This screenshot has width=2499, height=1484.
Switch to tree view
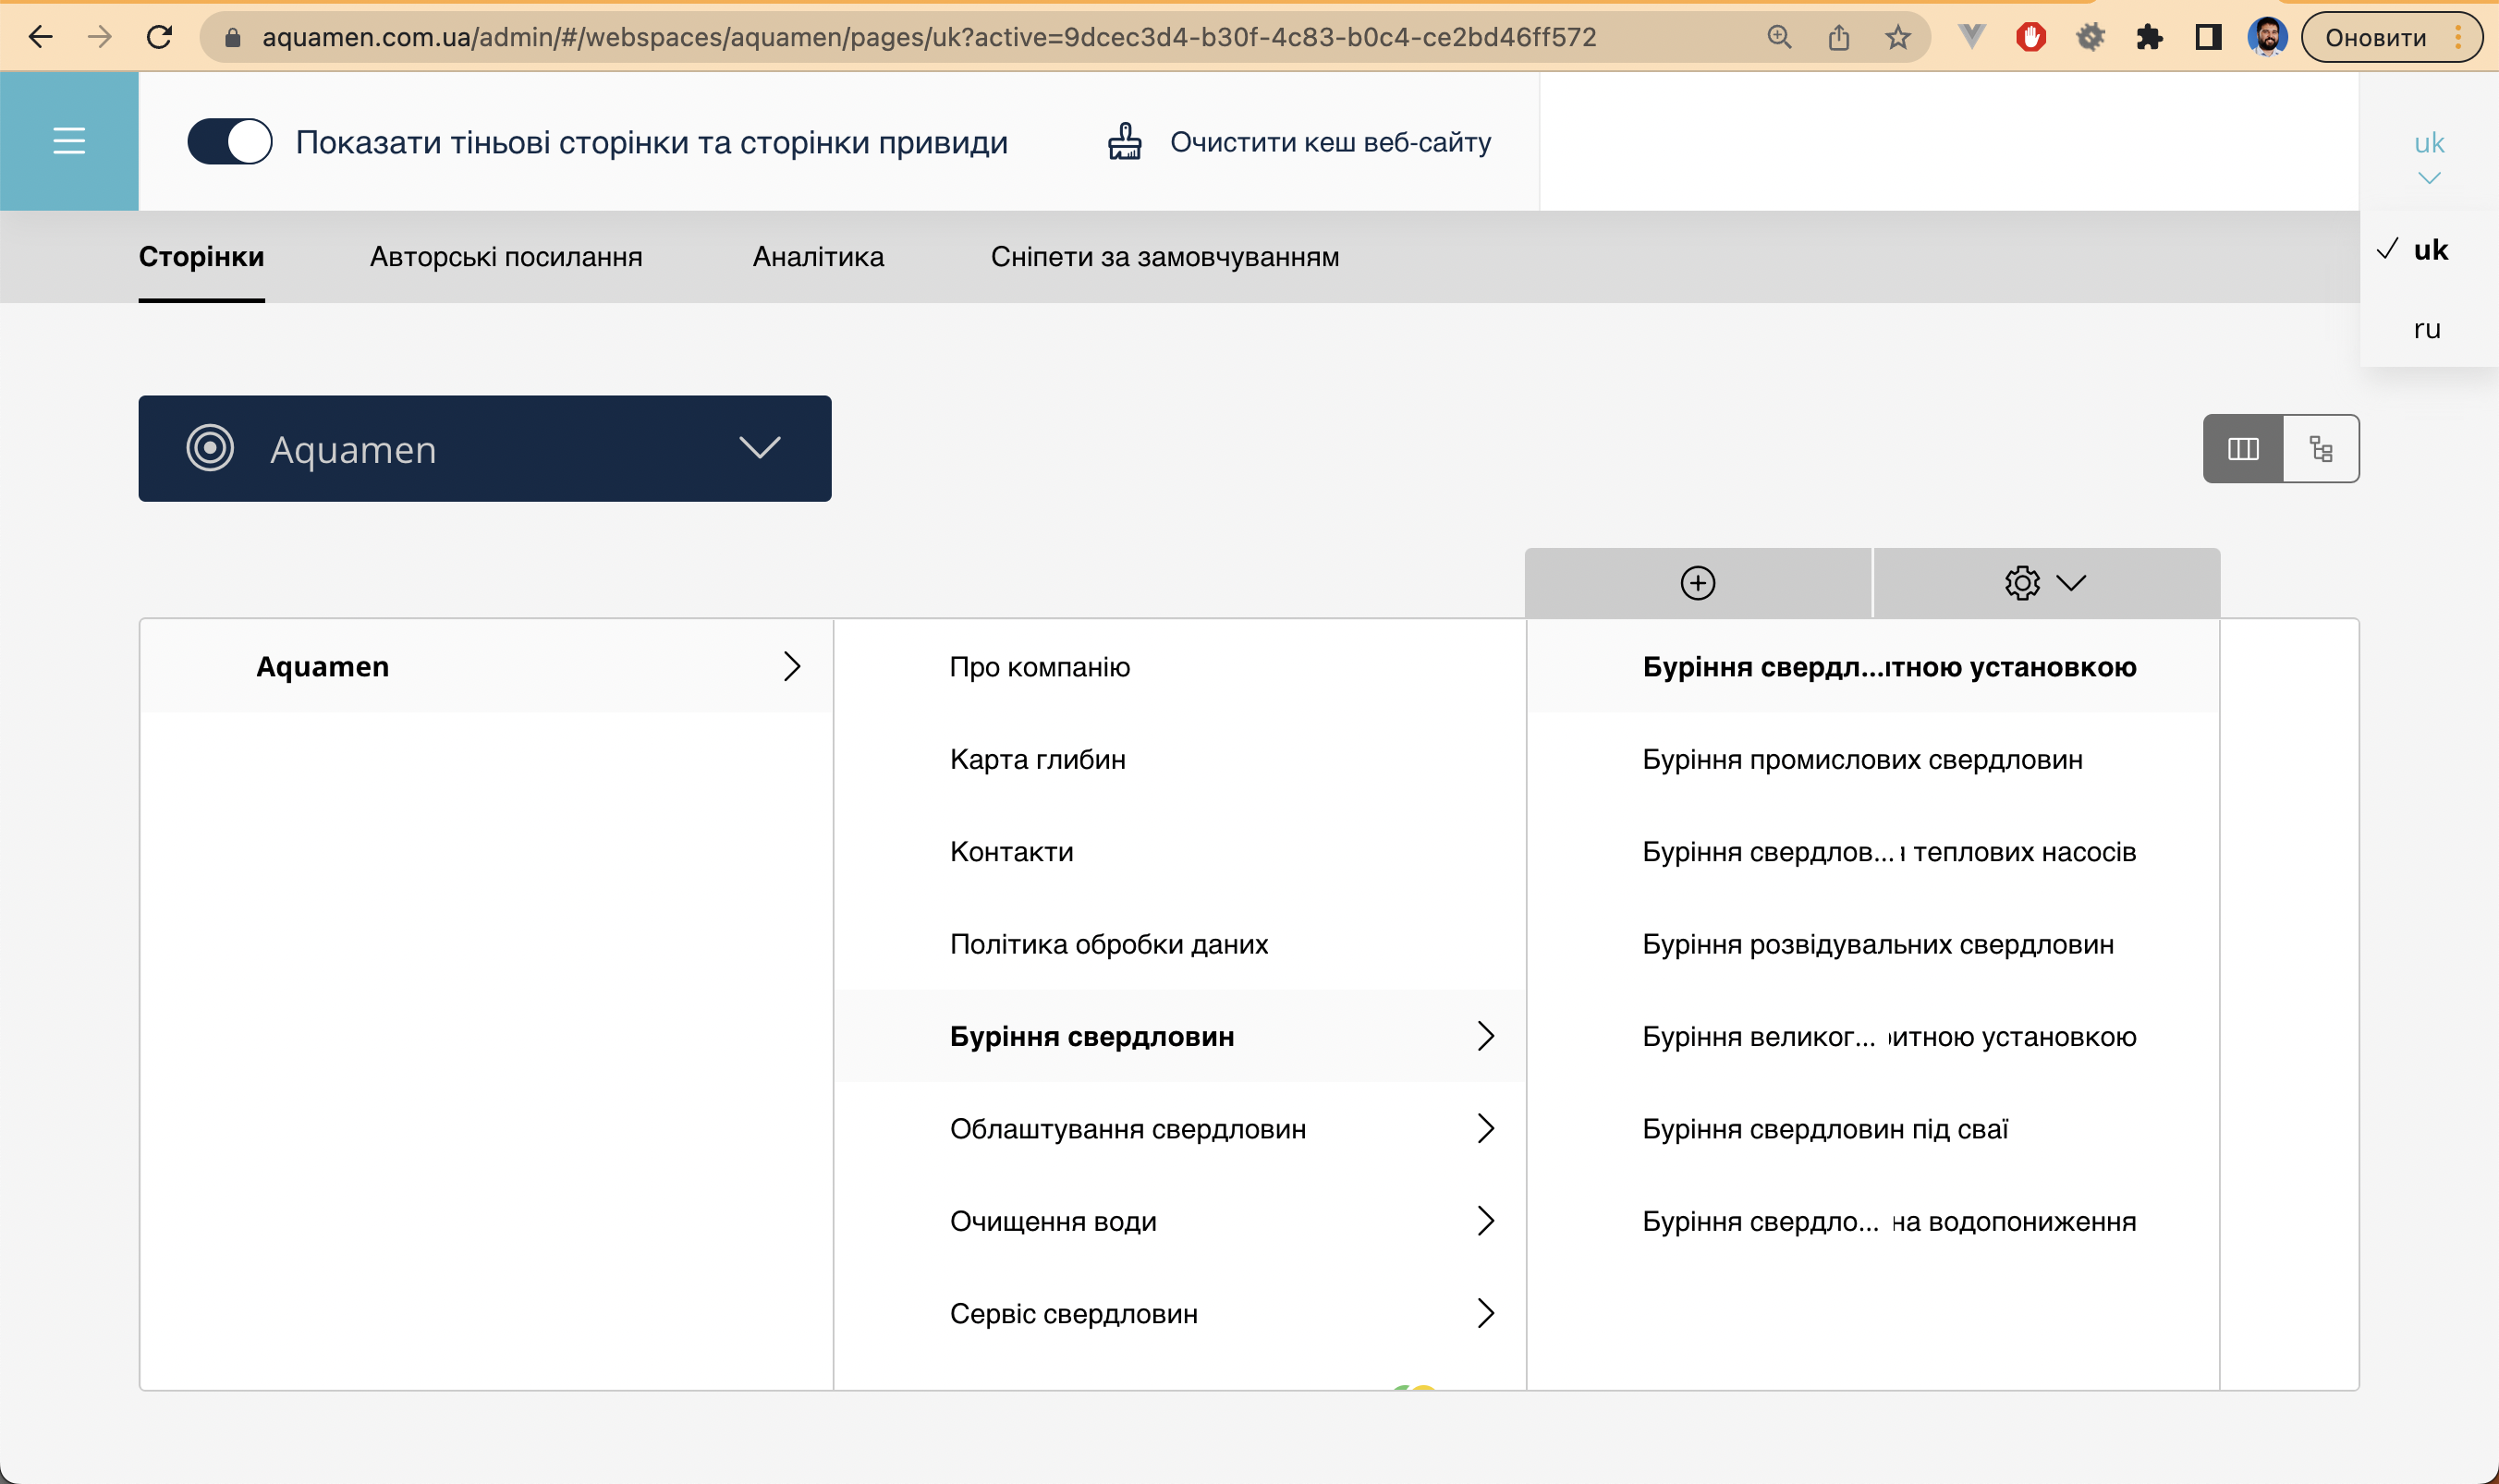pos(2321,449)
